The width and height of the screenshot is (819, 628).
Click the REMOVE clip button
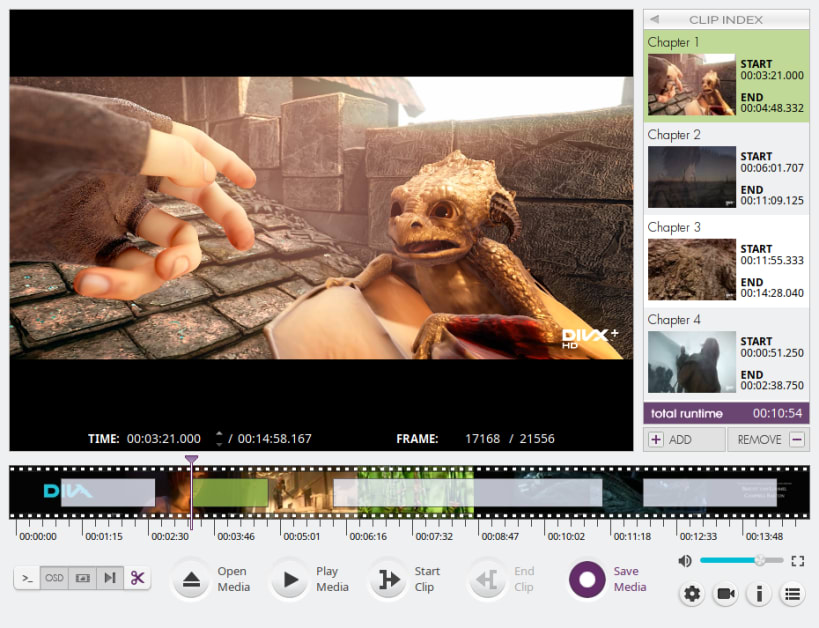(x=768, y=439)
